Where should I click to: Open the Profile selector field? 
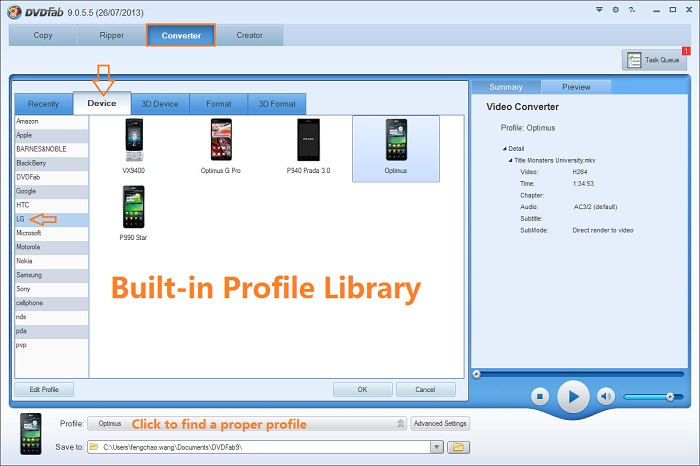(x=246, y=424)
